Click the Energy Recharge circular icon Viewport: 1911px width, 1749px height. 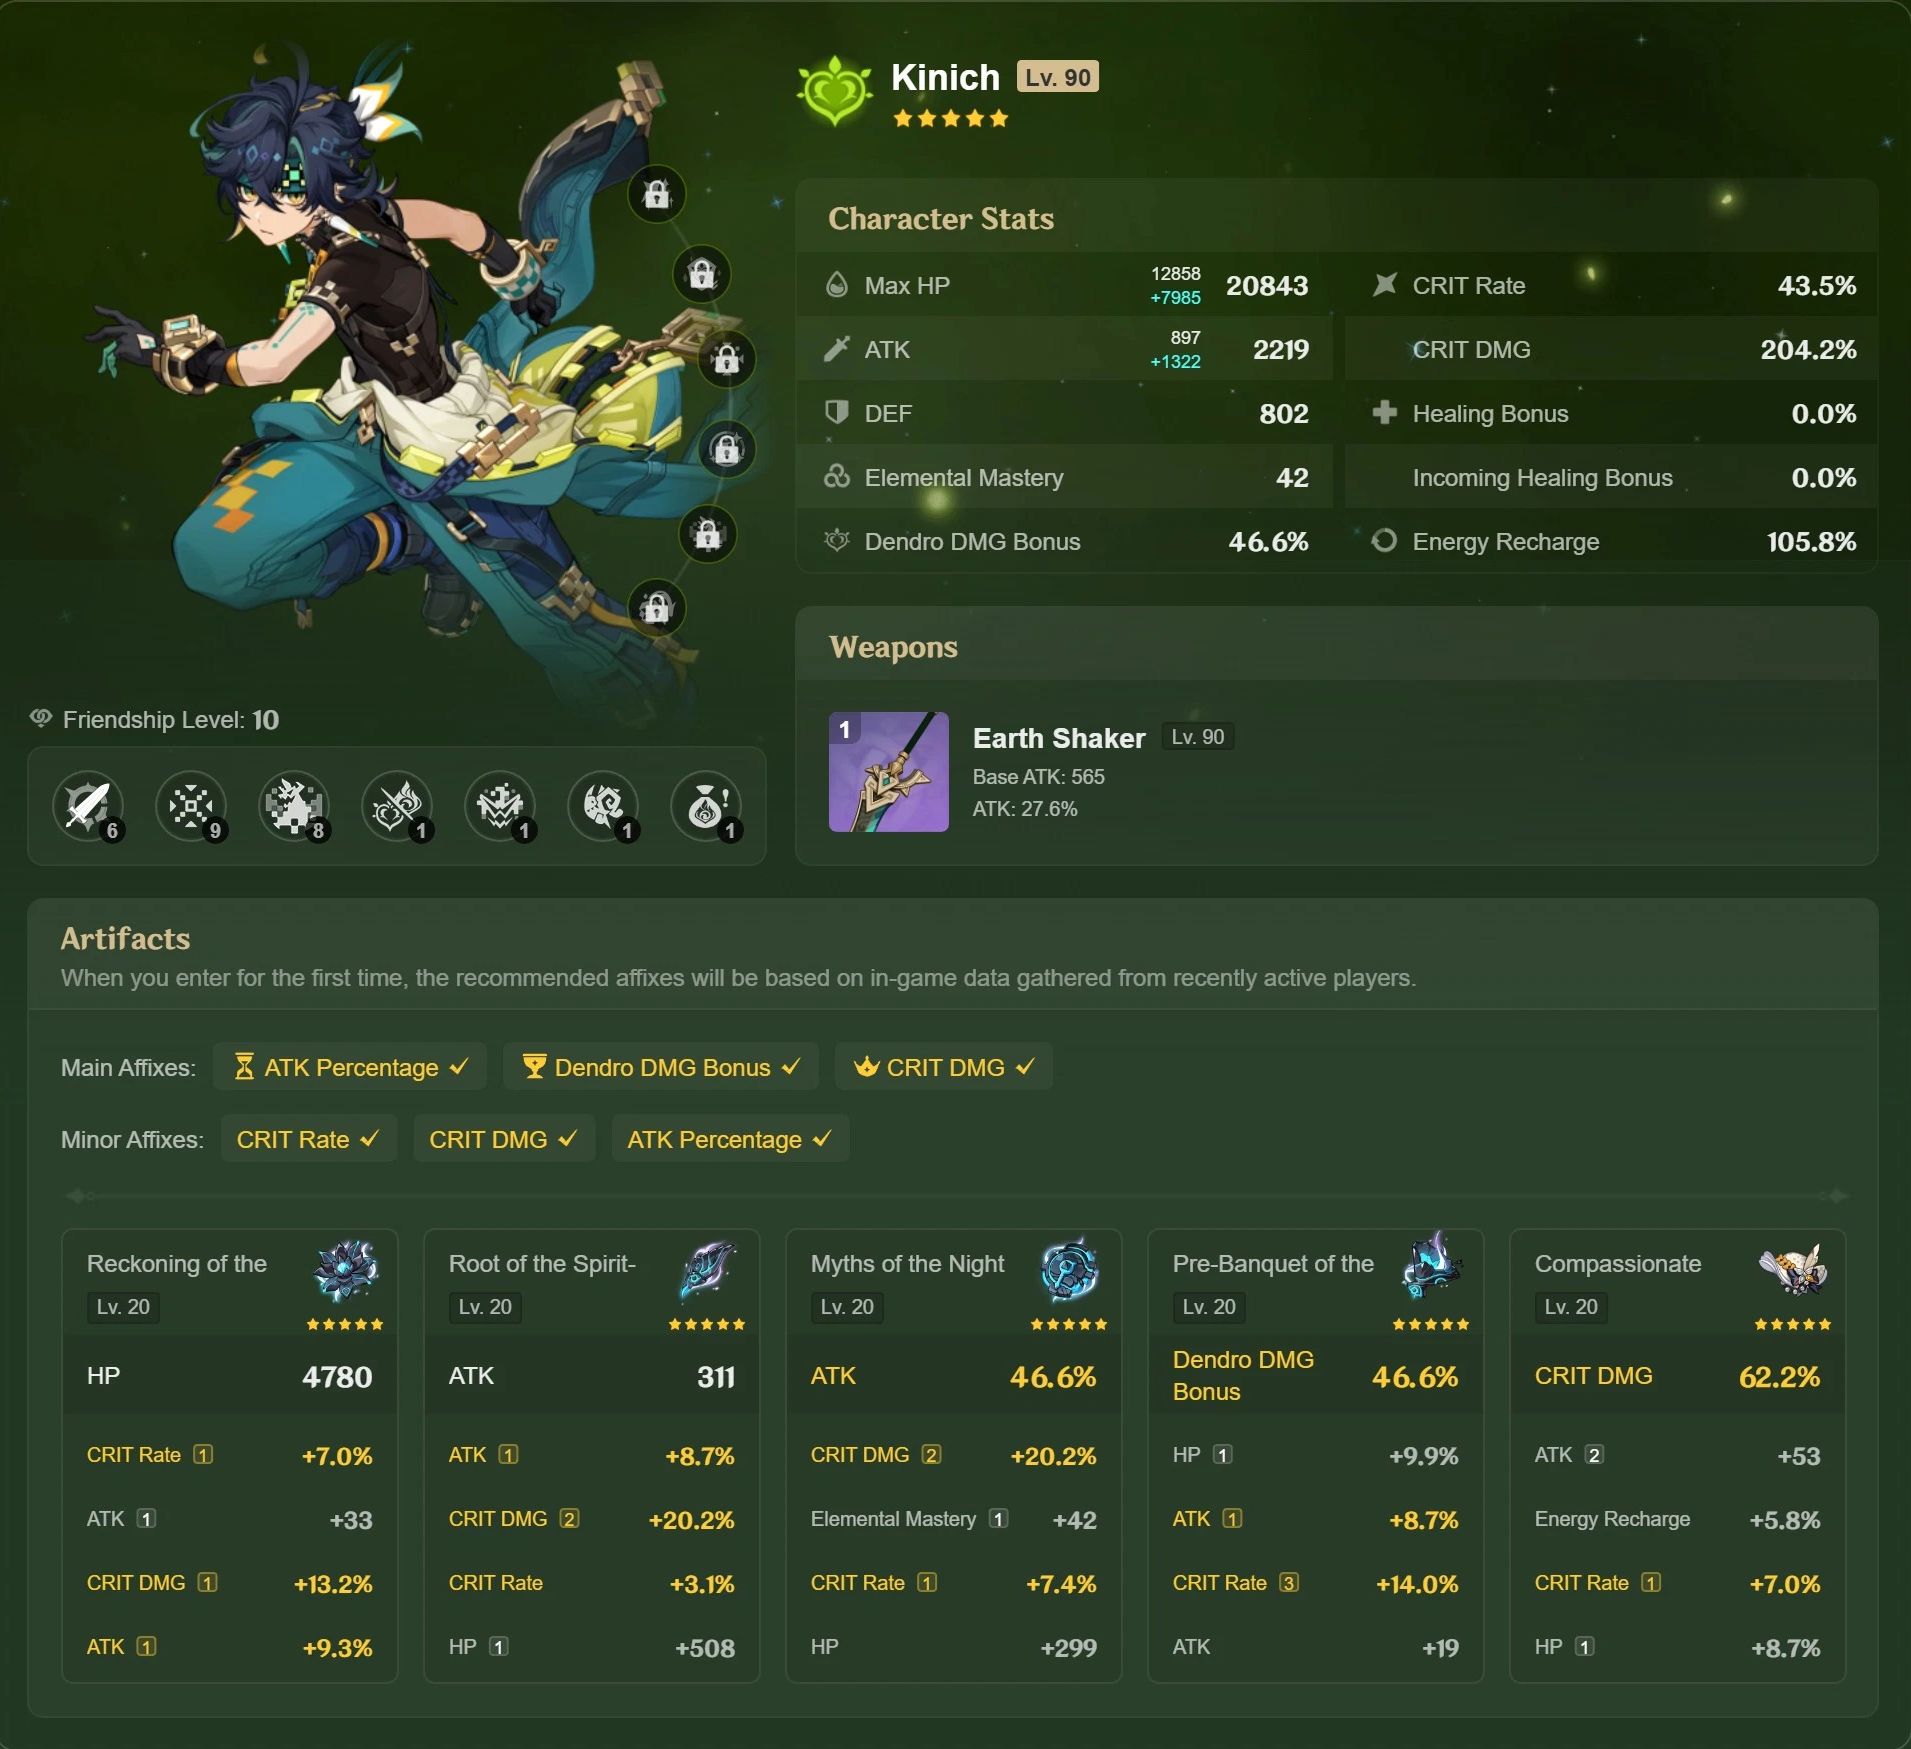pos(1385,541)
